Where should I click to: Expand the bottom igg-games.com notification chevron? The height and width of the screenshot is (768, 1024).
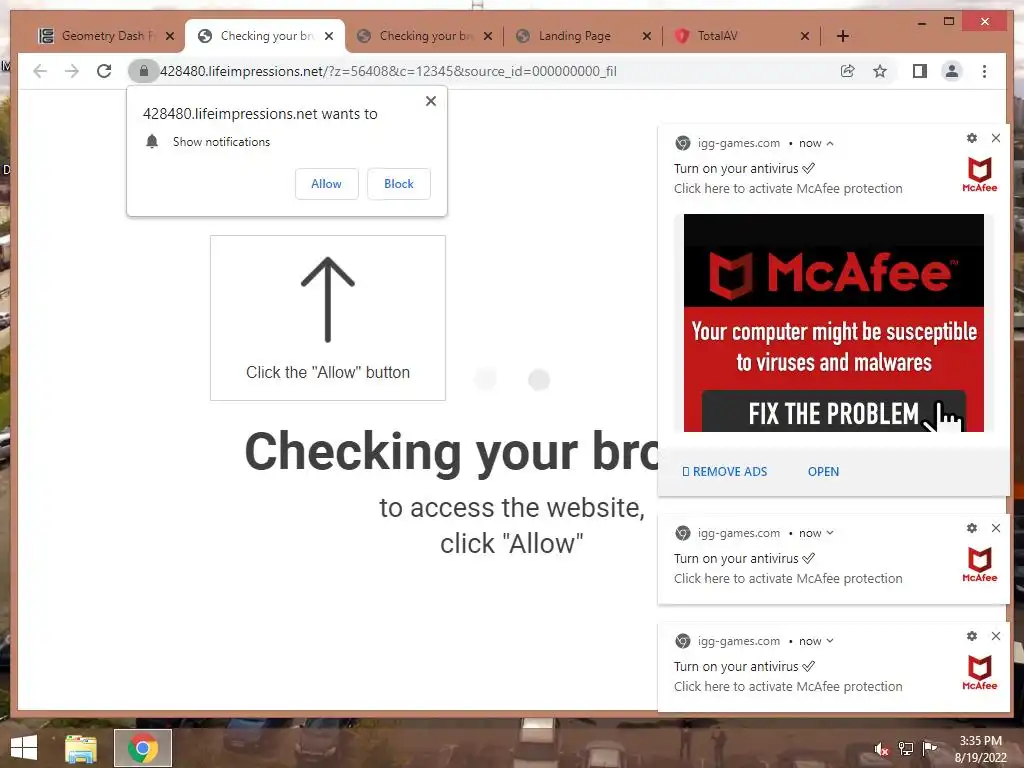click(x=830, y=641)
